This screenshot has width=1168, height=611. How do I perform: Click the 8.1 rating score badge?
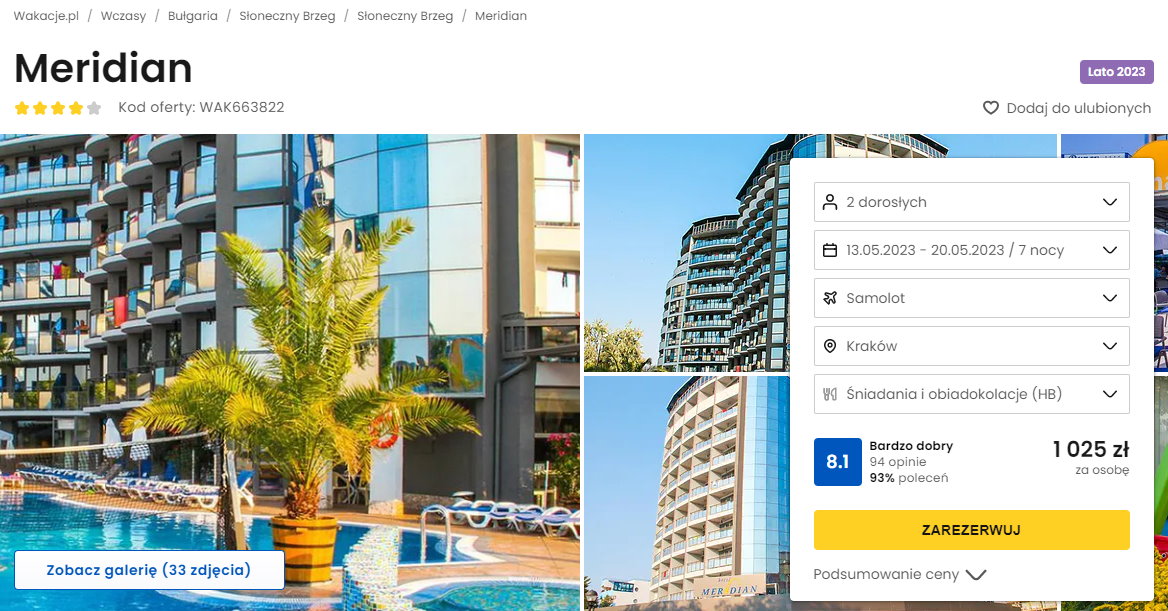coord(838,462)
